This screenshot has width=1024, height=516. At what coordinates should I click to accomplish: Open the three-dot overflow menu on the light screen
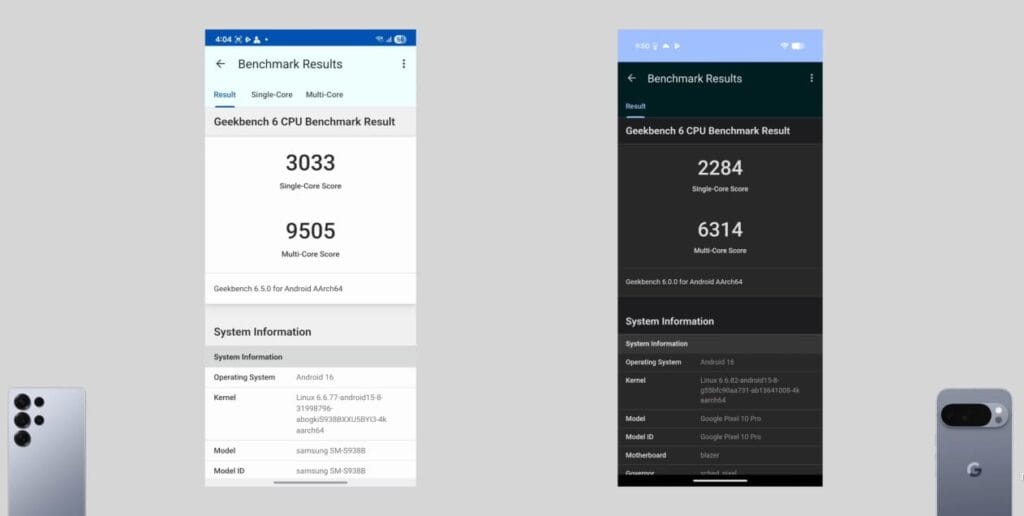(x=404, y=64)
